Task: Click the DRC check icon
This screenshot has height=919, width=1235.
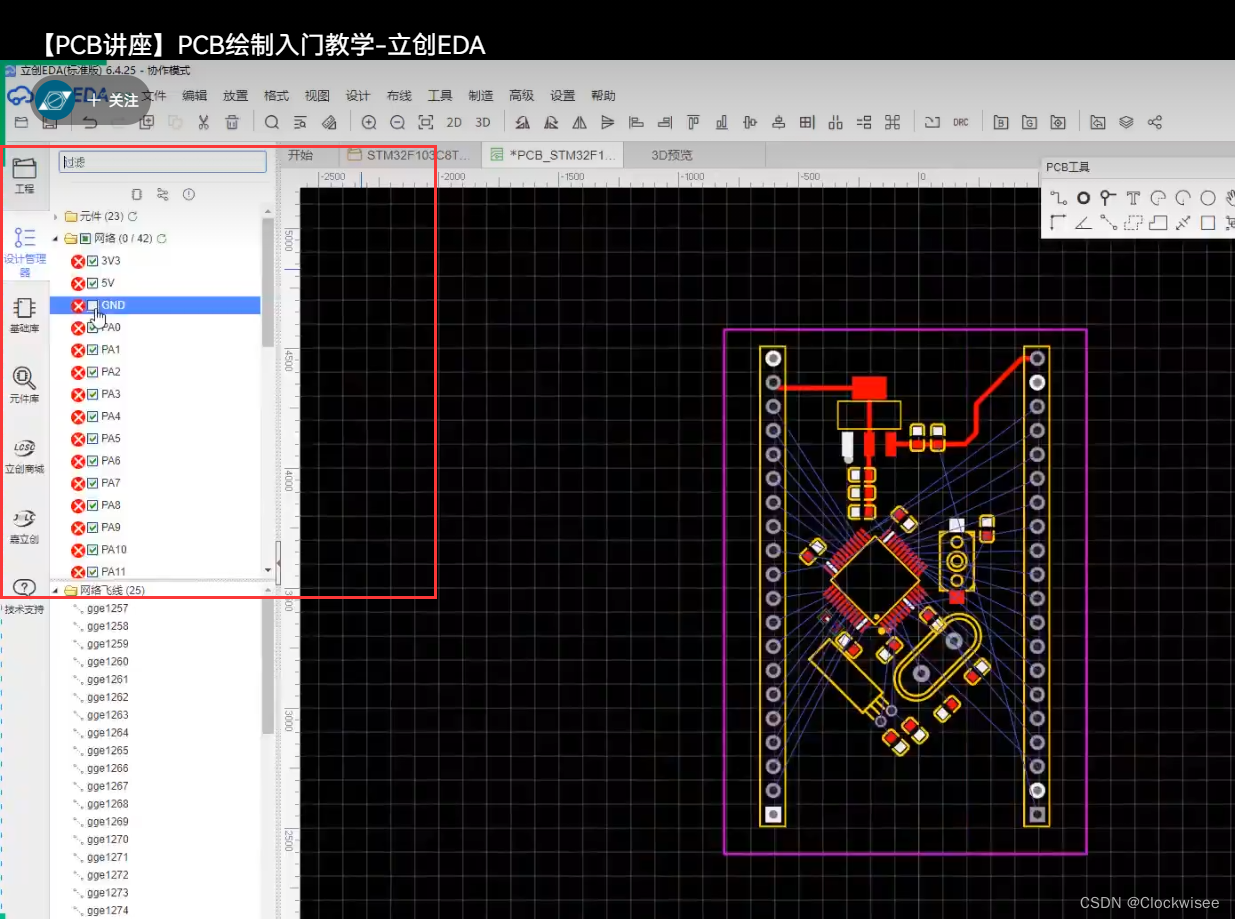Action: point(960,122)
